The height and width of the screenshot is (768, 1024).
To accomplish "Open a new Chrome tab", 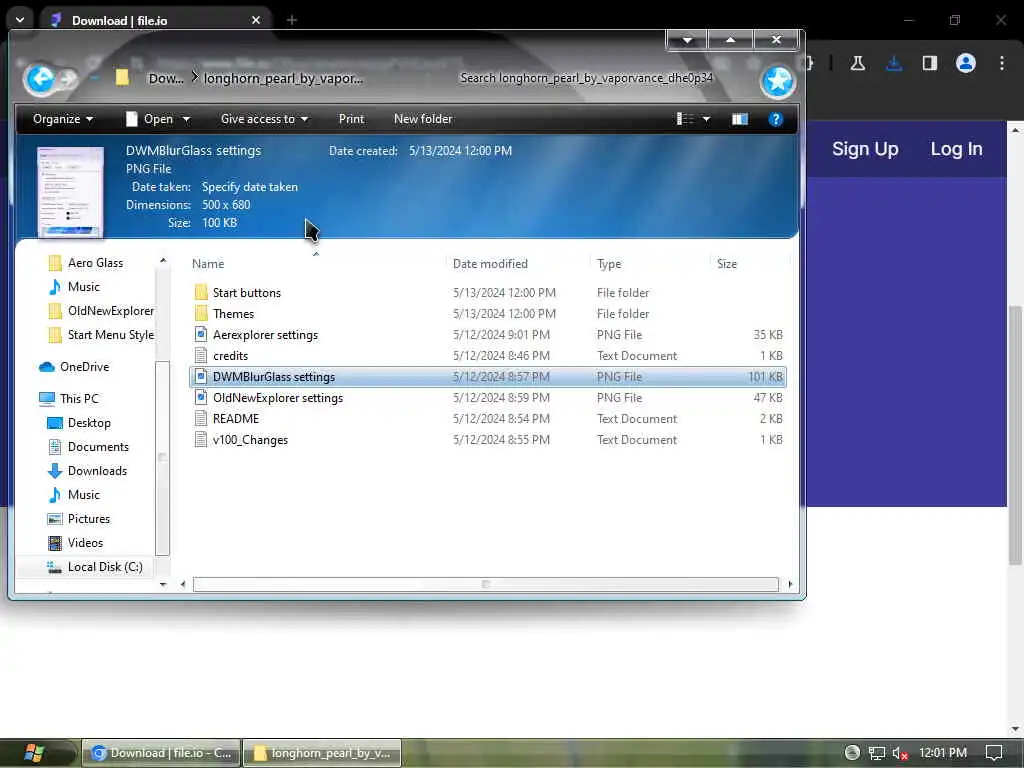I will pyautogui.click(x=291, y=20).
